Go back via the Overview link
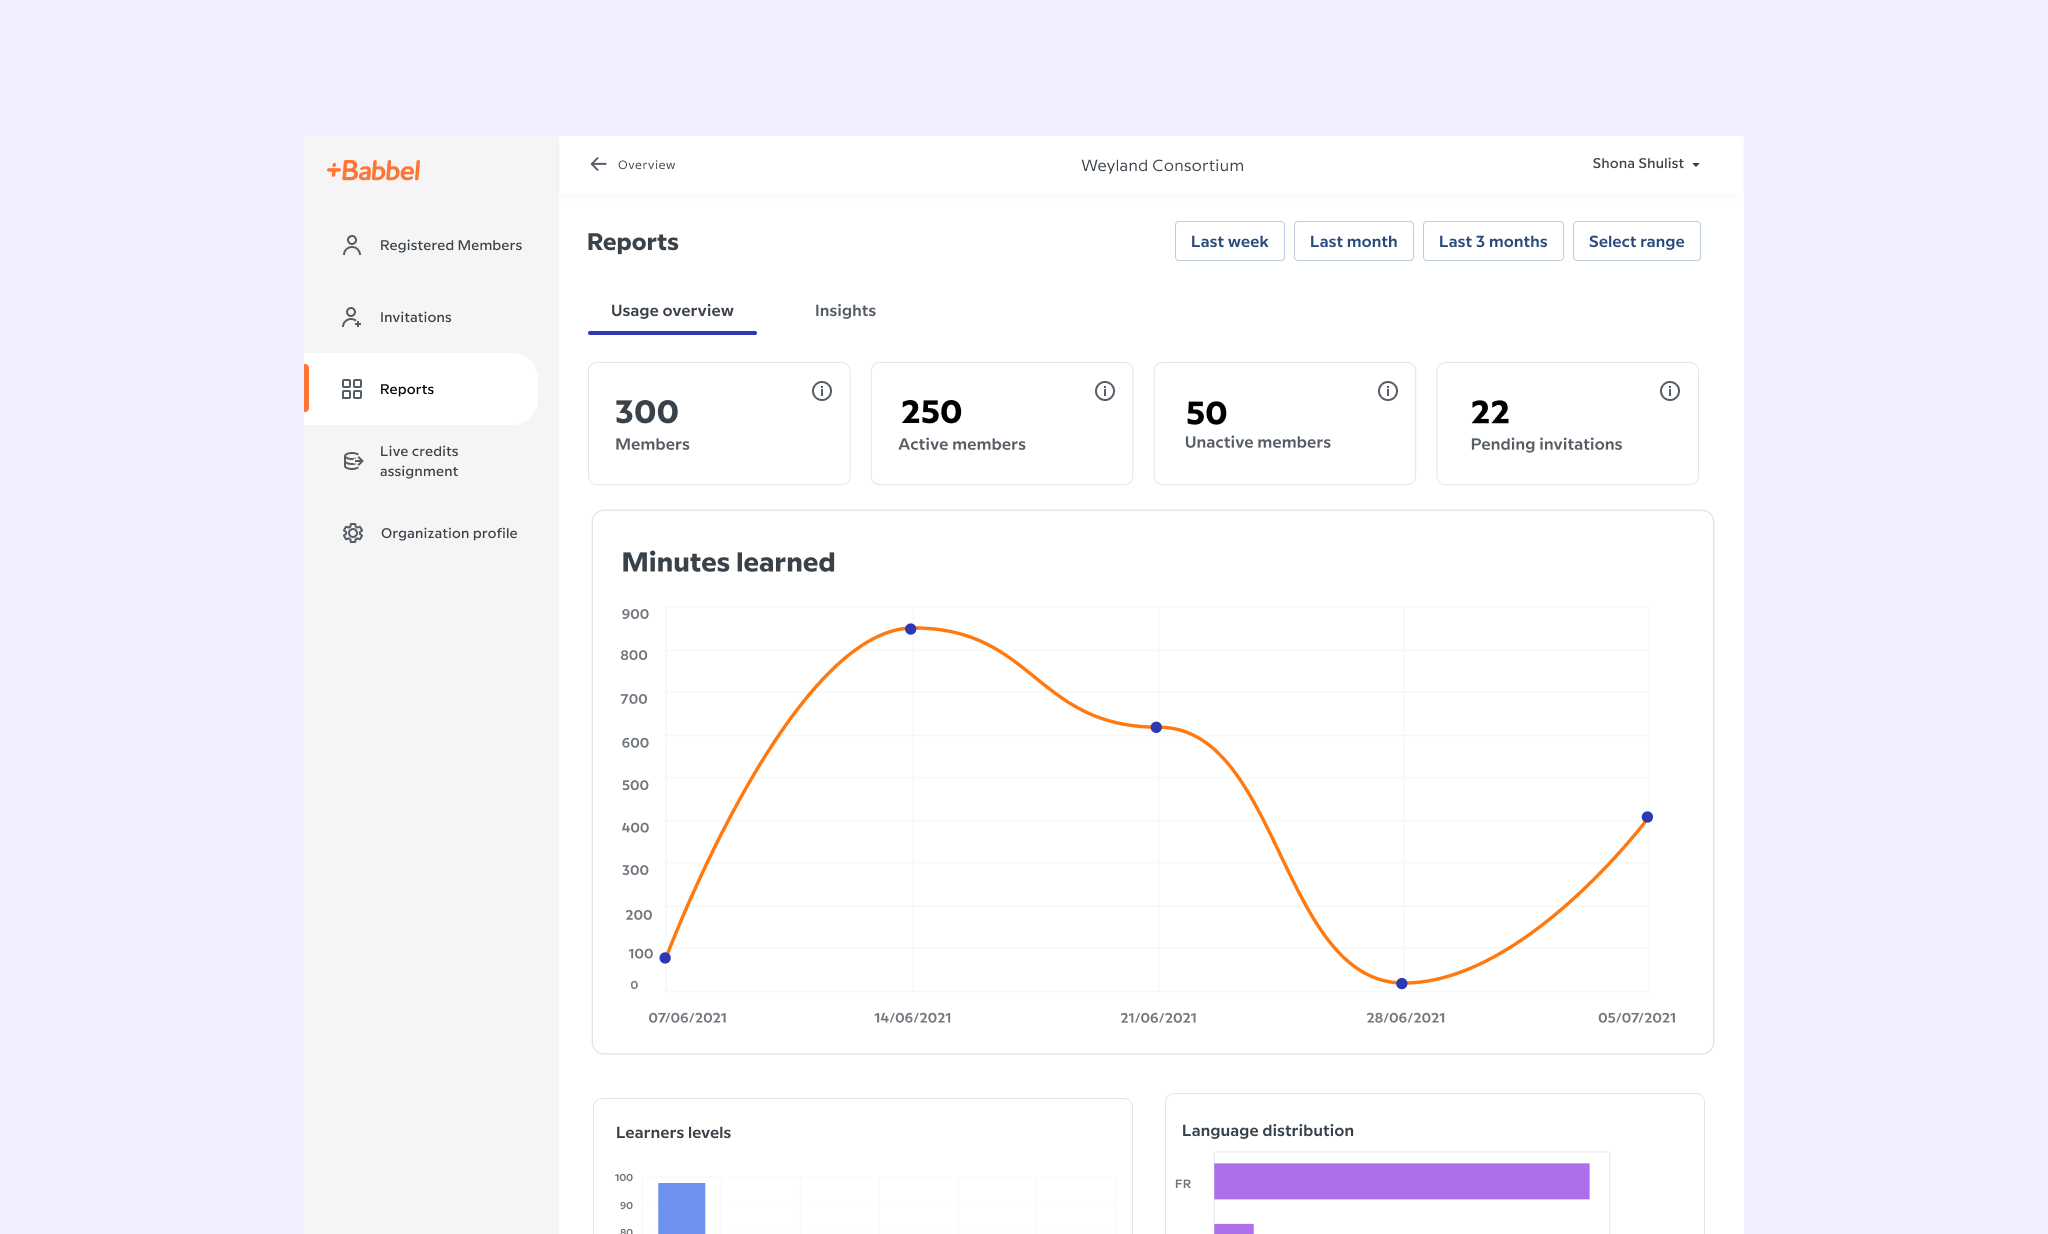The width and height of the screenshot is (2048, 1234). tap(646, 165)
